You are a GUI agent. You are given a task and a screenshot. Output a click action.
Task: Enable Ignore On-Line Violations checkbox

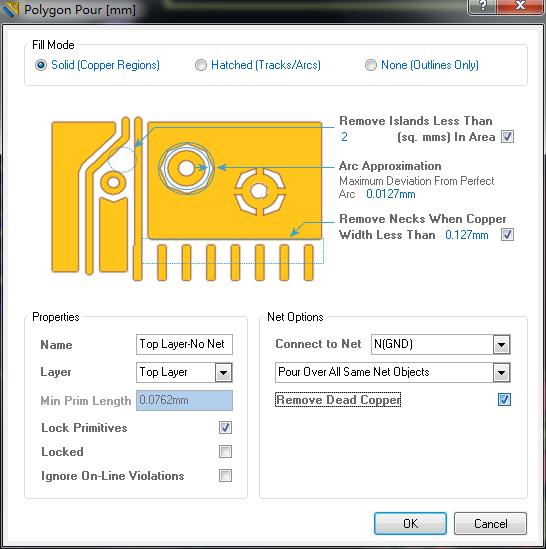pos(225,476)
